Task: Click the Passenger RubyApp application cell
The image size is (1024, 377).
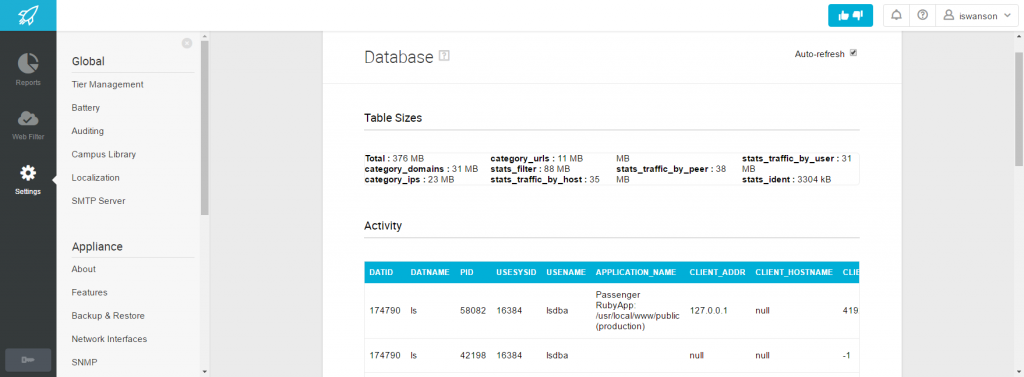Action: pyautogui.click(x=638, y=311)
